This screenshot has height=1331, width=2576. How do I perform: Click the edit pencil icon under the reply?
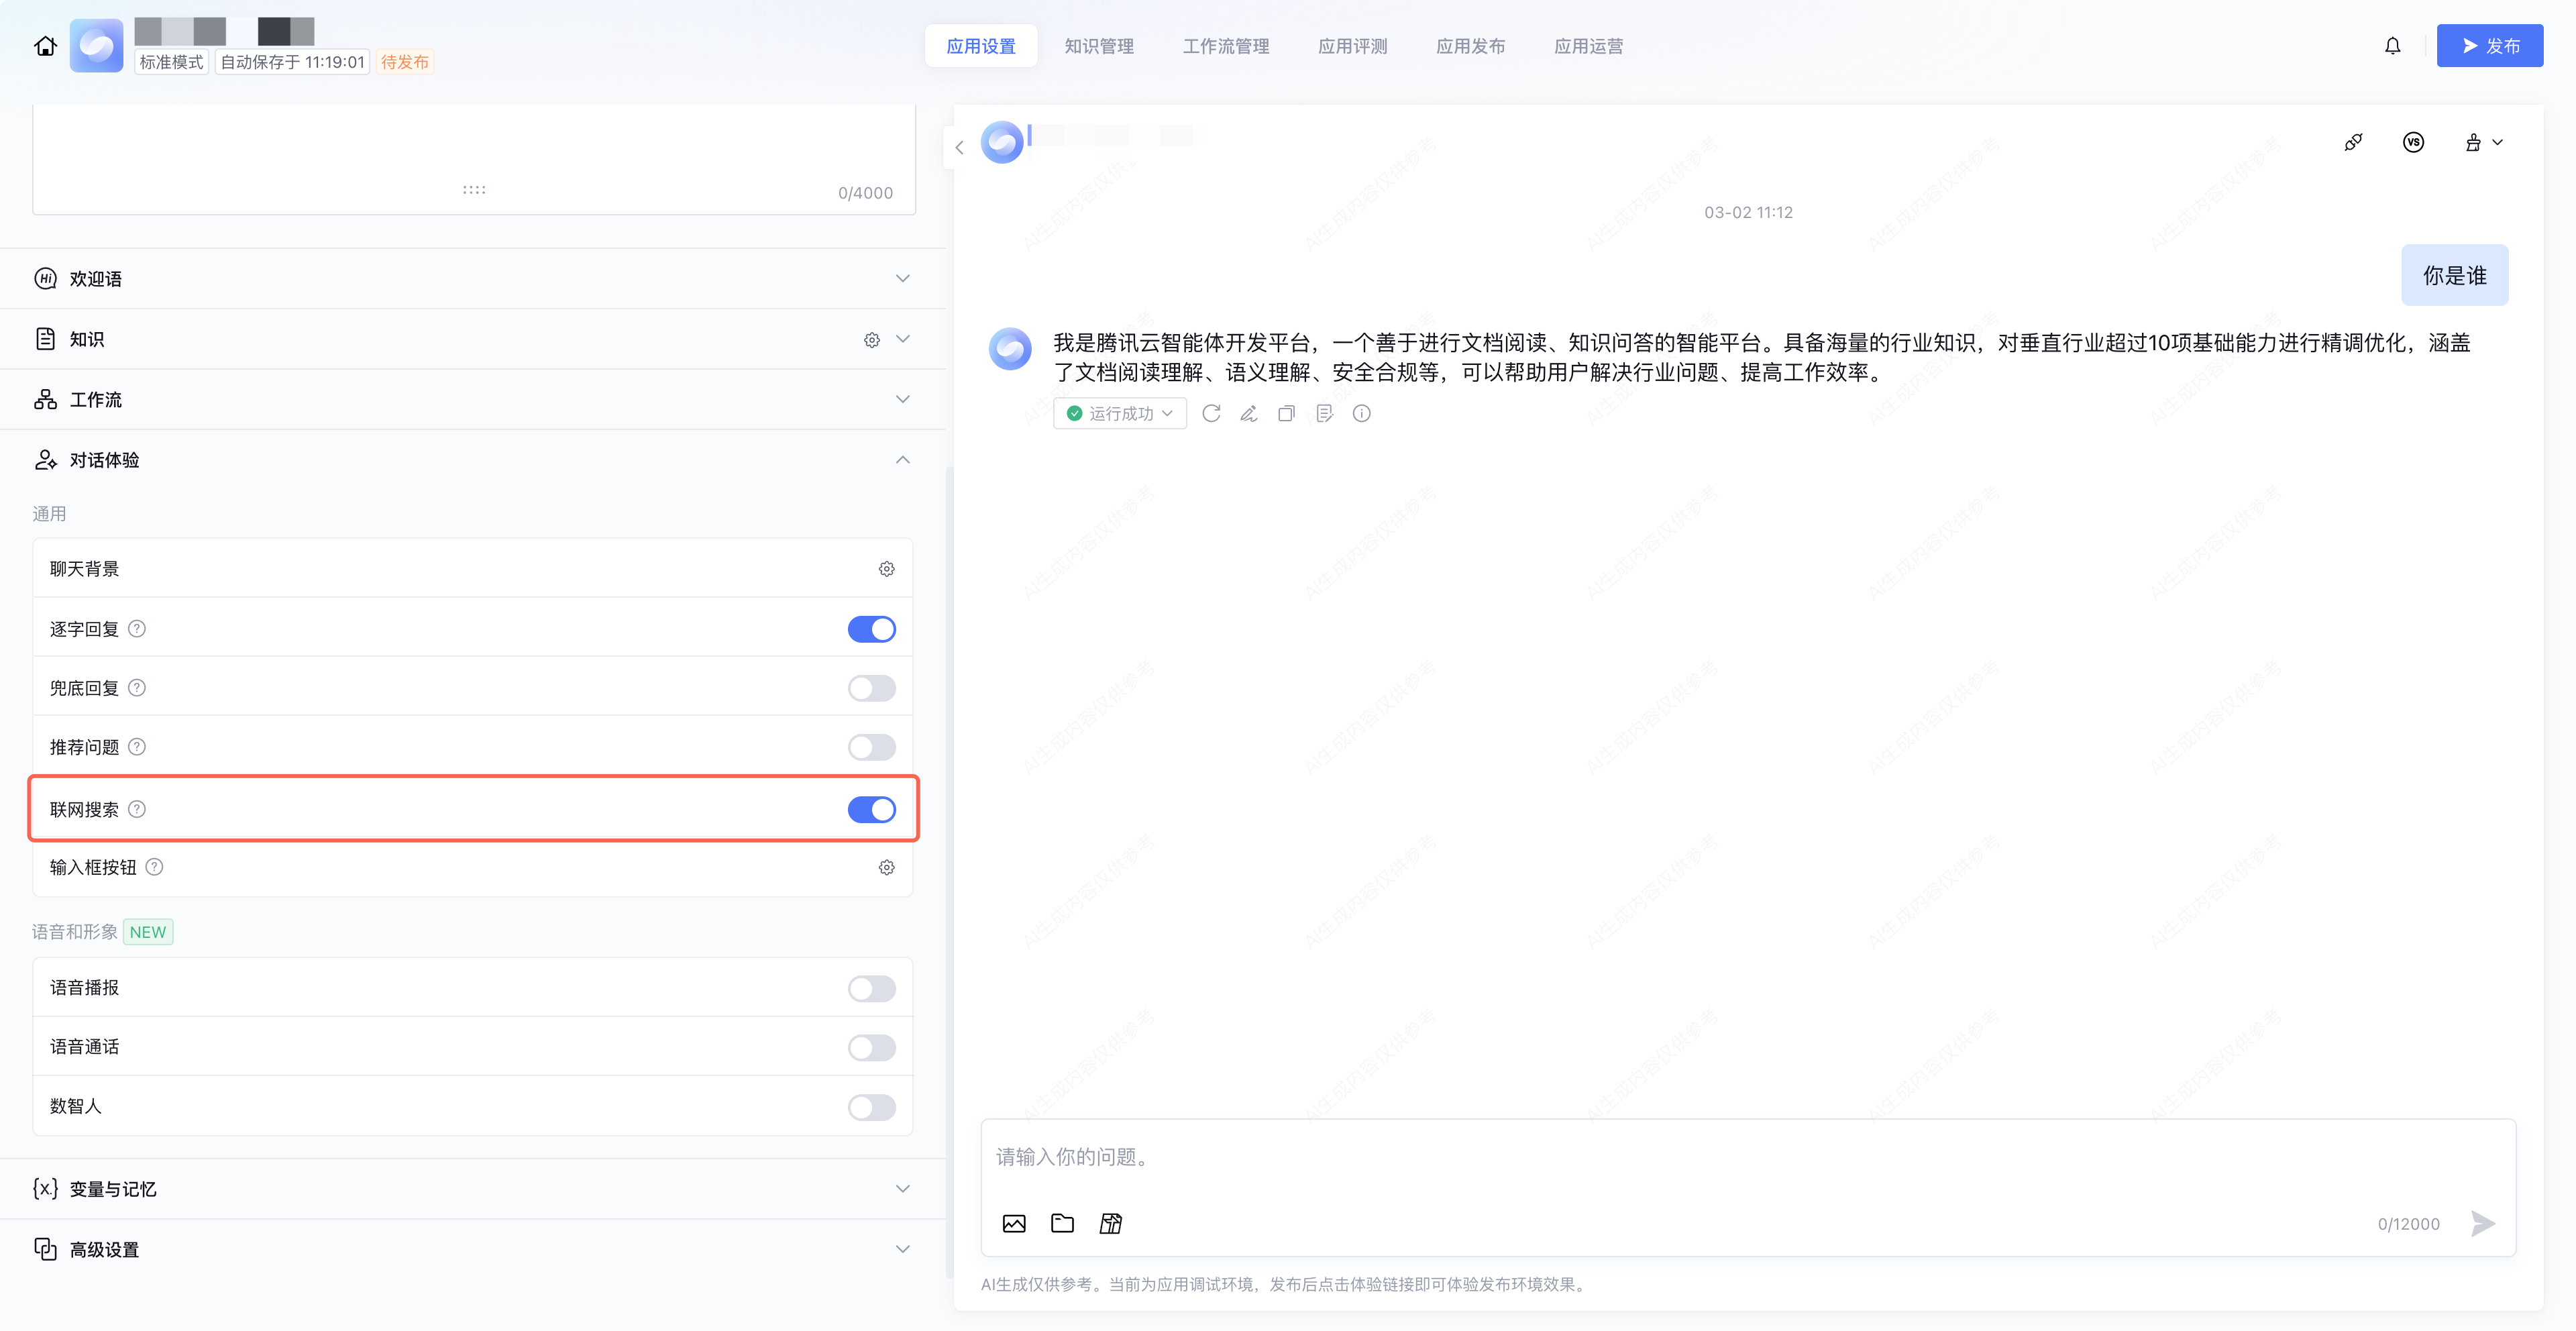coord(1249,413)
